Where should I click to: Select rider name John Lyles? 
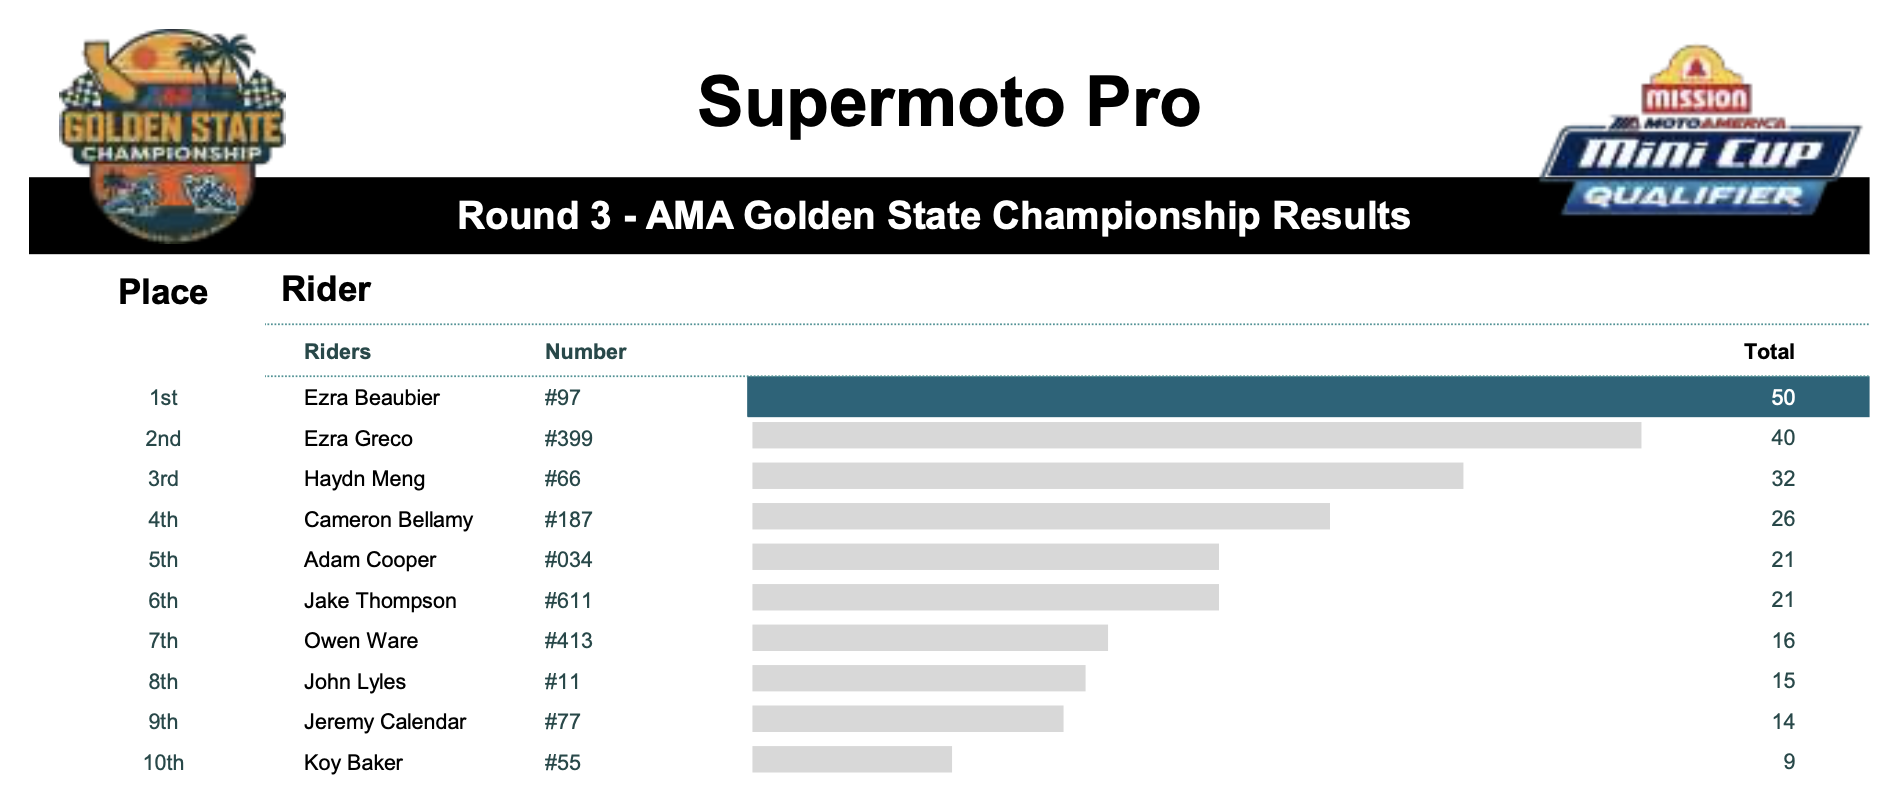coord(355,682)
